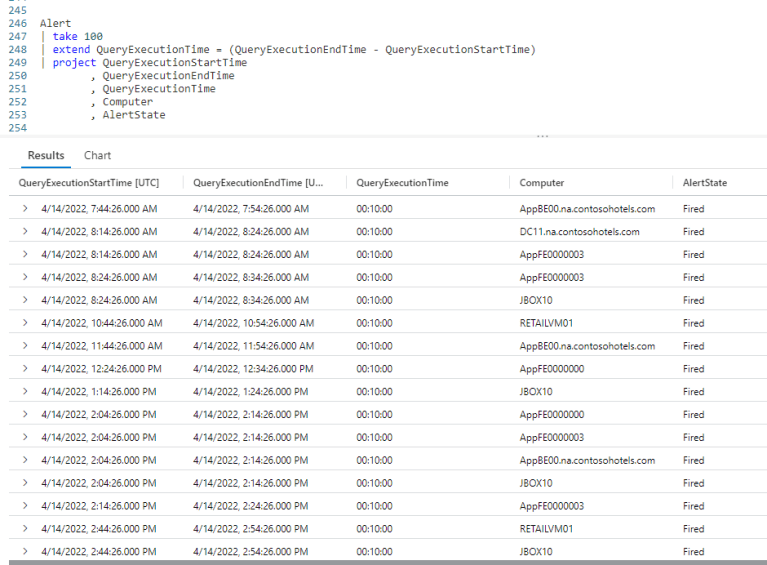This screenshot has width=767, height=565.
Task: Place cursor on the 'take 100' query line
Action: [78, 36]
